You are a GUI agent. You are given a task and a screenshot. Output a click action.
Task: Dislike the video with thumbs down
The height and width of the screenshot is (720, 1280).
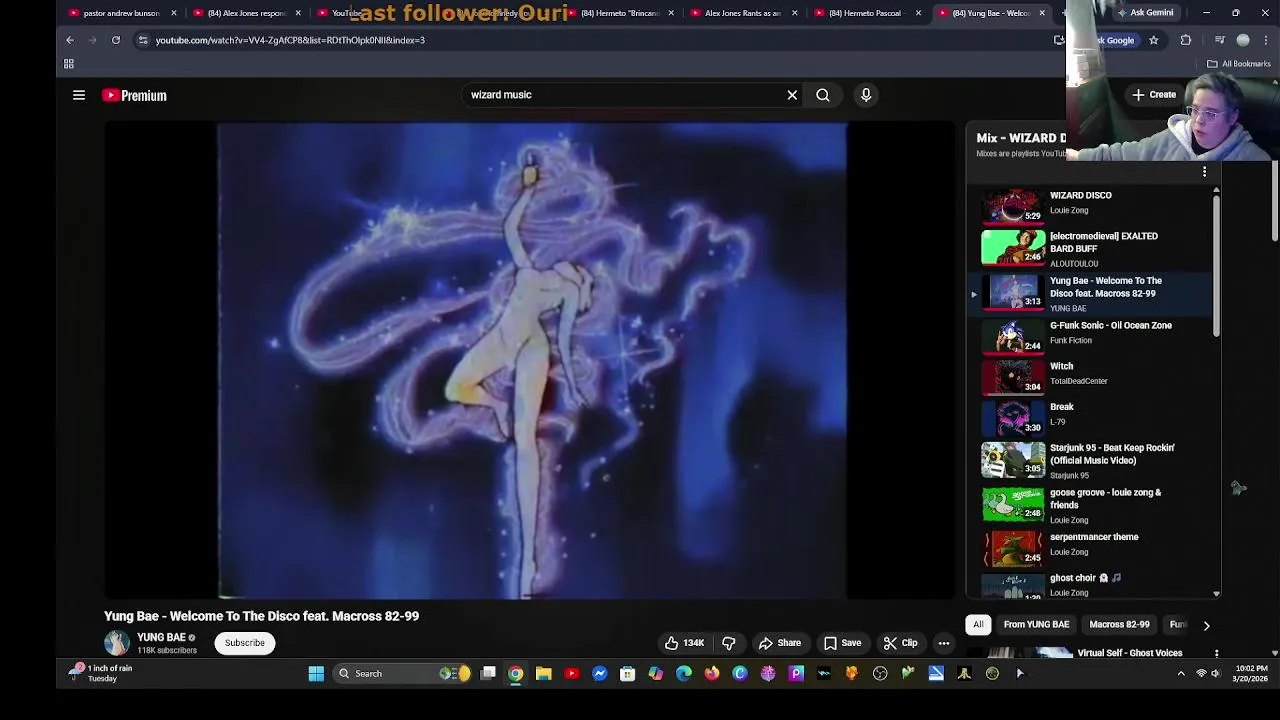pyautogui.click(x=729, y=643)
